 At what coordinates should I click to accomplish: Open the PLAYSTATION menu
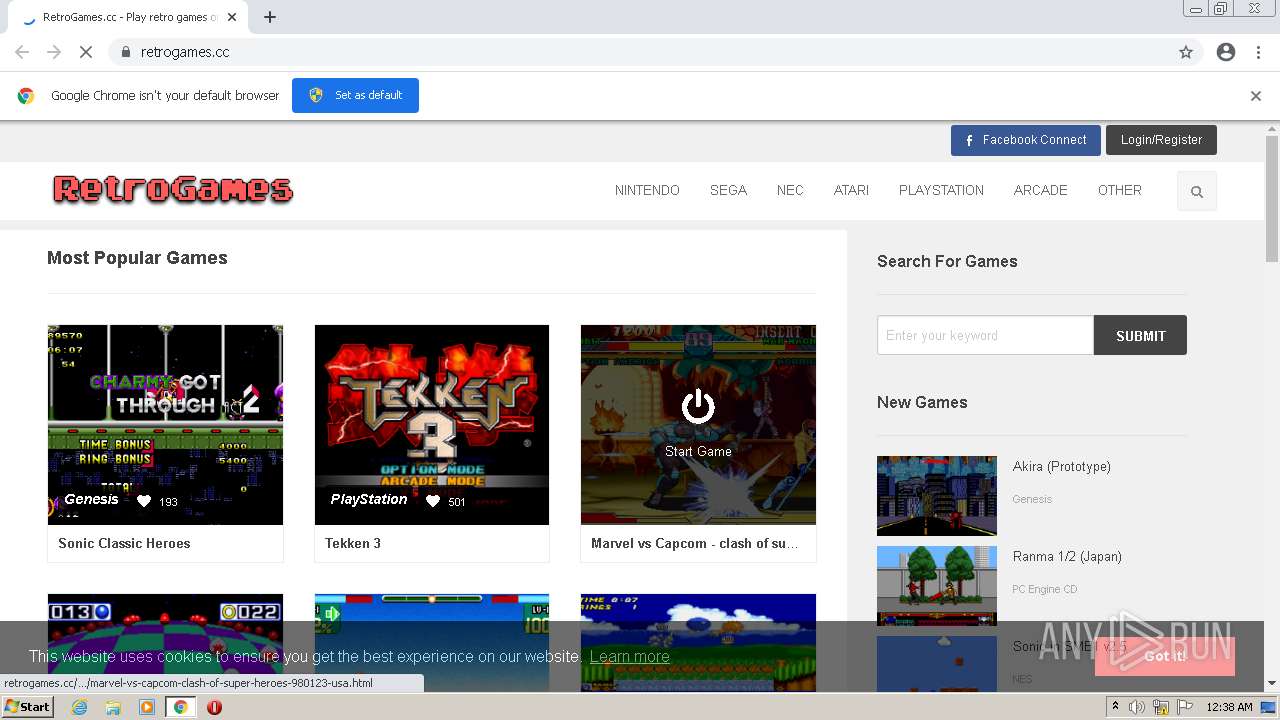point(941,190)
